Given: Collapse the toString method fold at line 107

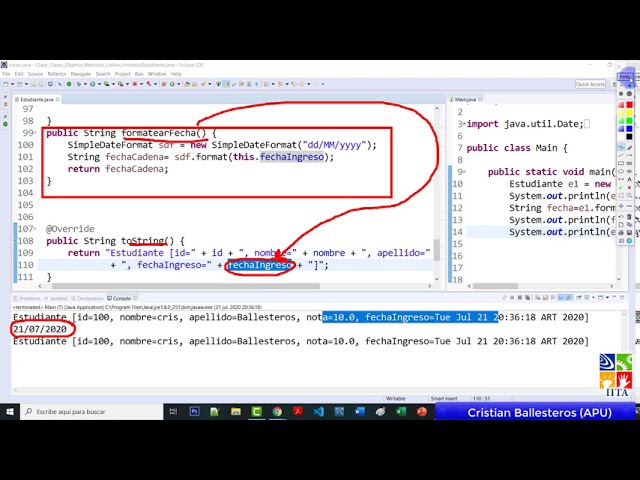Looking at the screenshot, I should click(x=36, y=229).
